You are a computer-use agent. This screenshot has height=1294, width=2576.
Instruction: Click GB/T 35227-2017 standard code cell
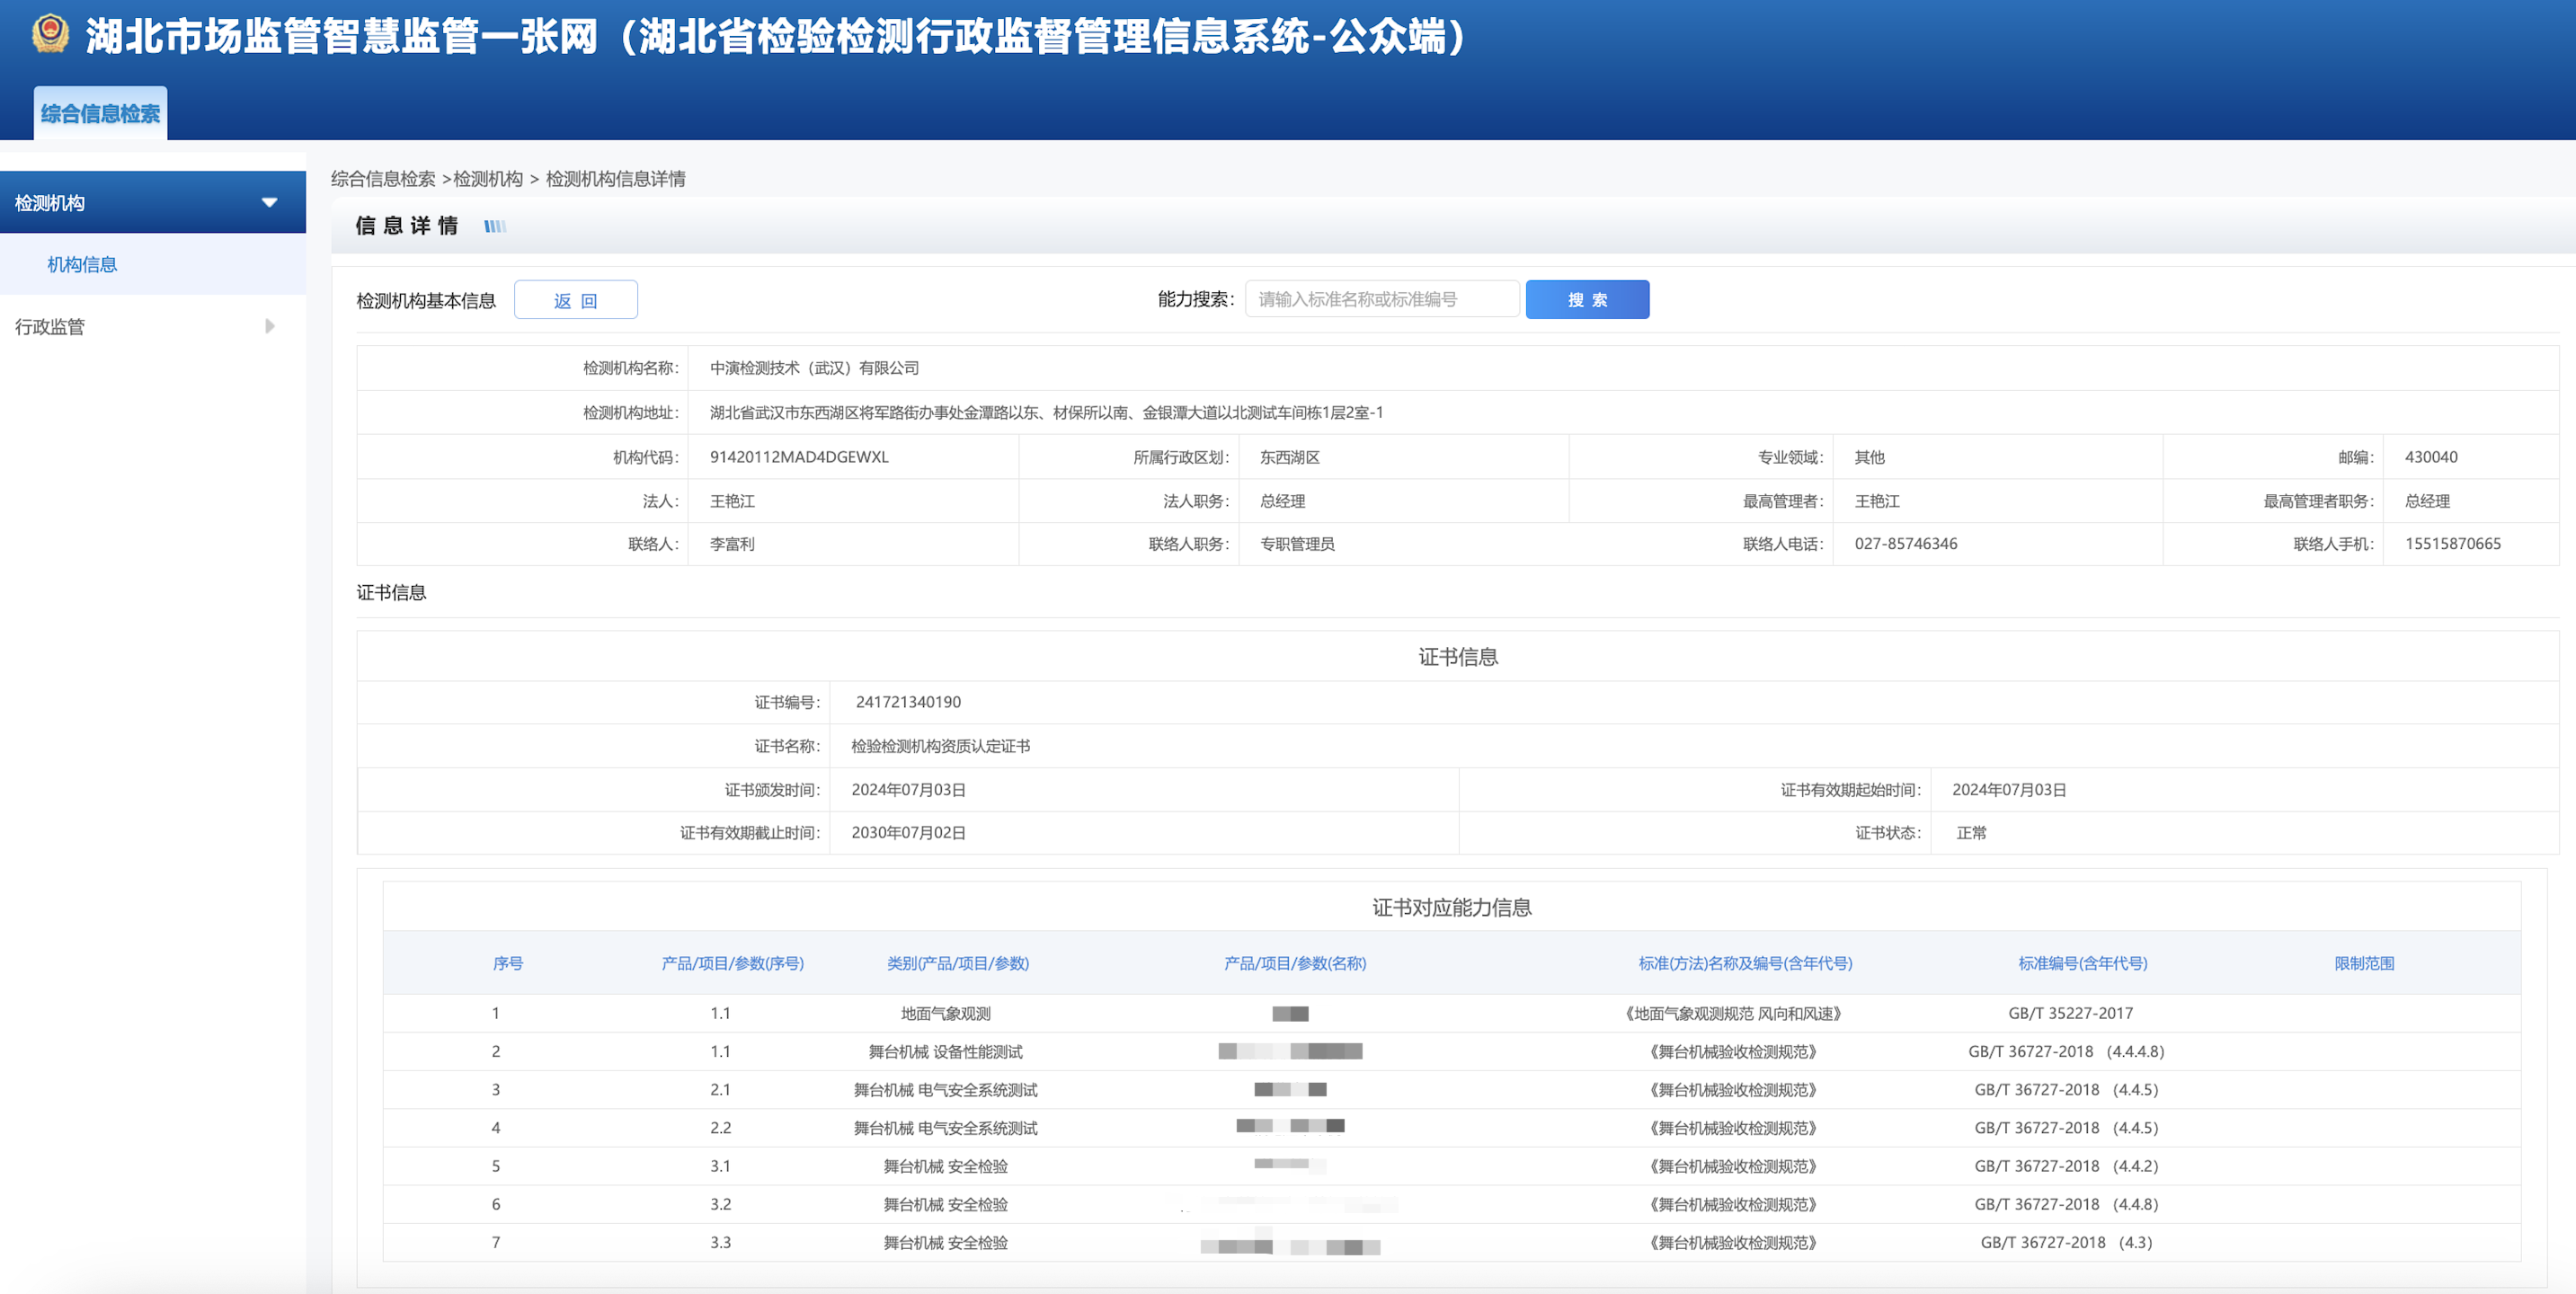click(2069, 1013)
